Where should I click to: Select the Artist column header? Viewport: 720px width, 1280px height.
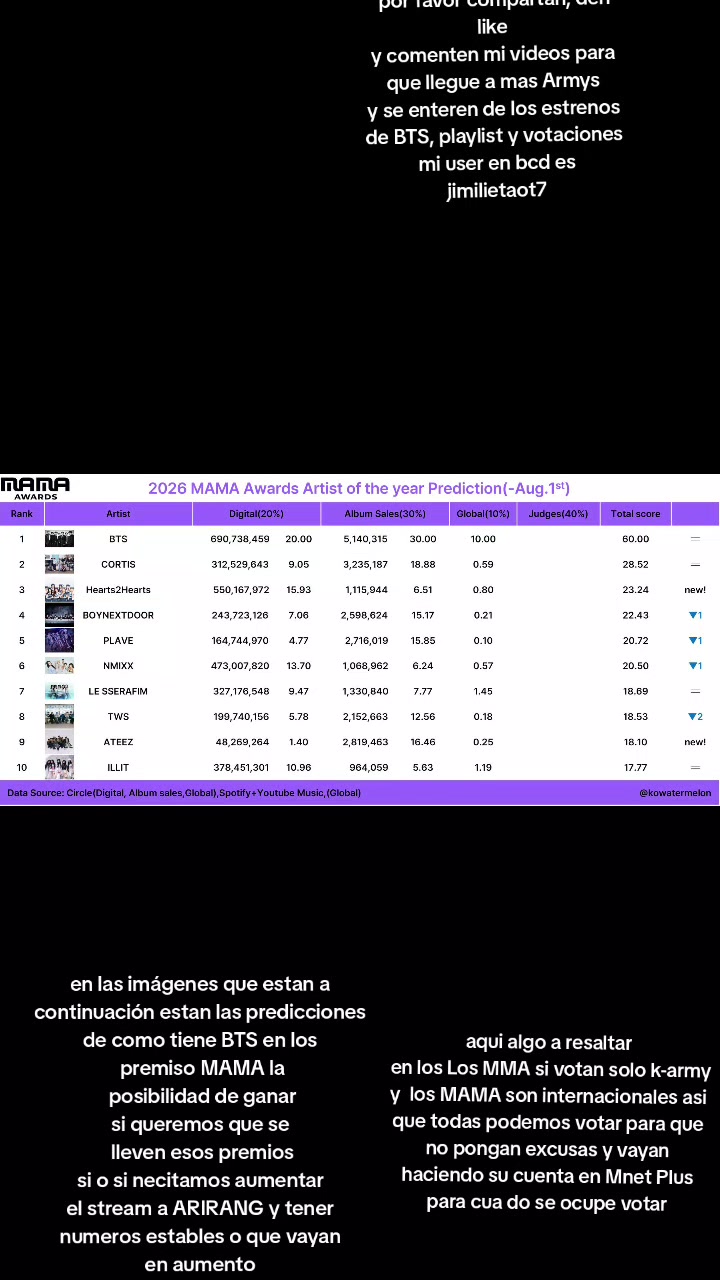[118, 514]
